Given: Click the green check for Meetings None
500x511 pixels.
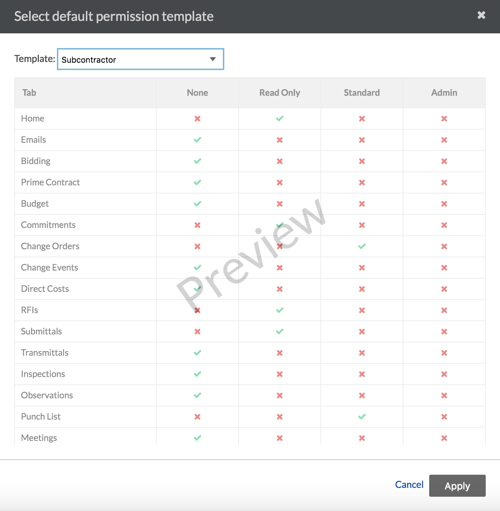Looking at the screenshot, I should pos(197,438).
